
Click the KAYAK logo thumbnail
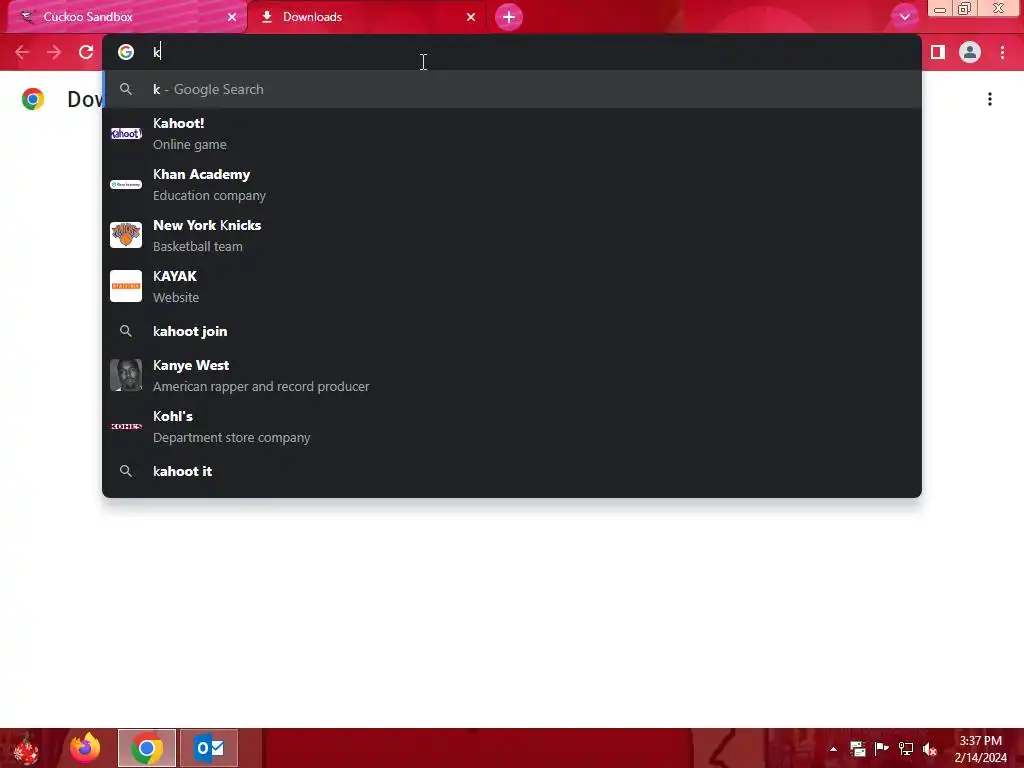tap(126, 286)
